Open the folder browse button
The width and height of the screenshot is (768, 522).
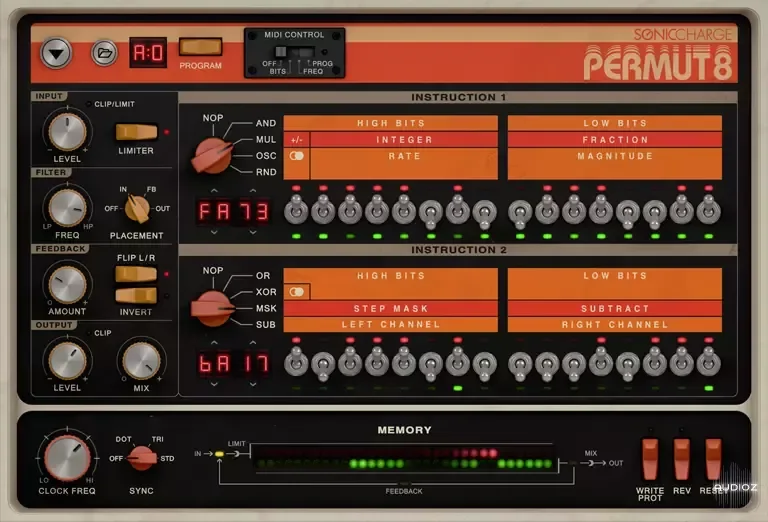pos(104,53)
